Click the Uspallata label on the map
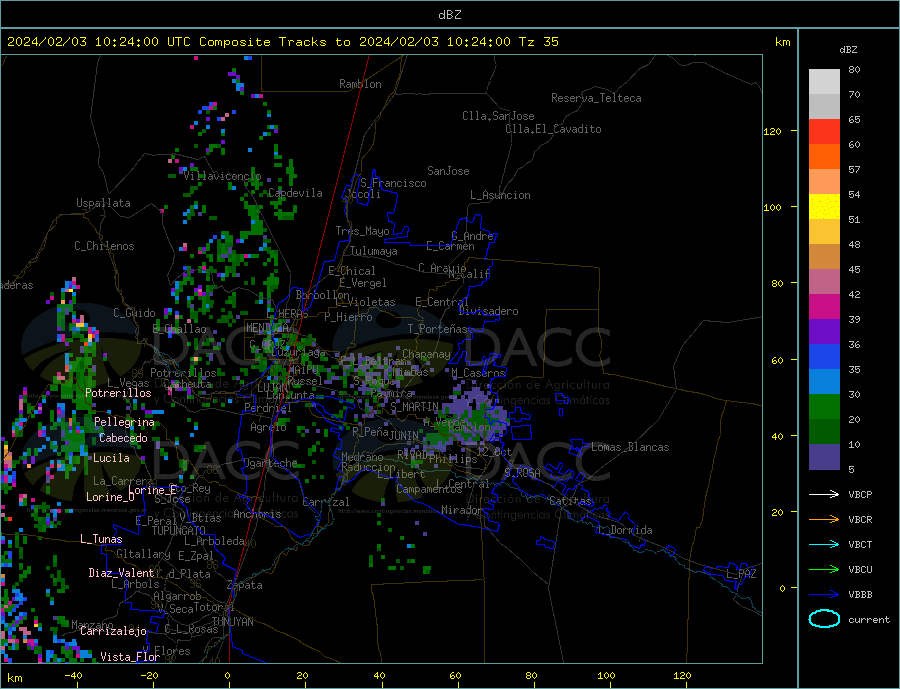This screenshot has height=689, width=900. click(x=103, y=203)
